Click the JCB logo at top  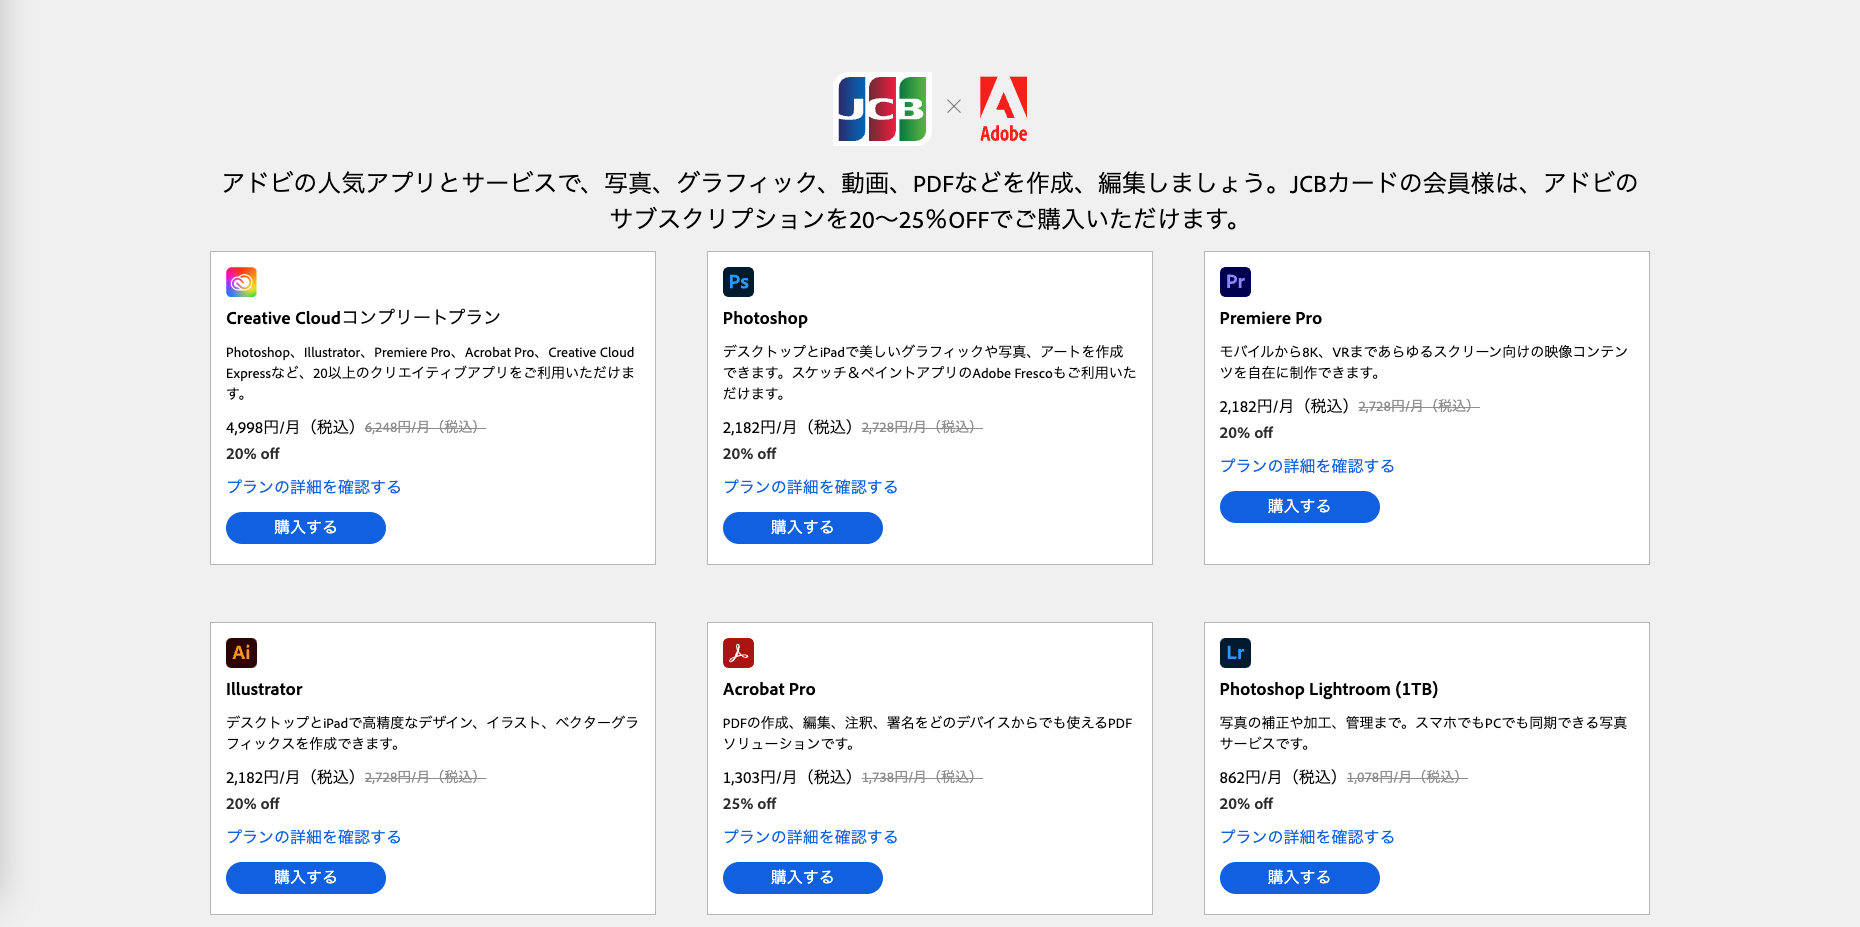882,109
